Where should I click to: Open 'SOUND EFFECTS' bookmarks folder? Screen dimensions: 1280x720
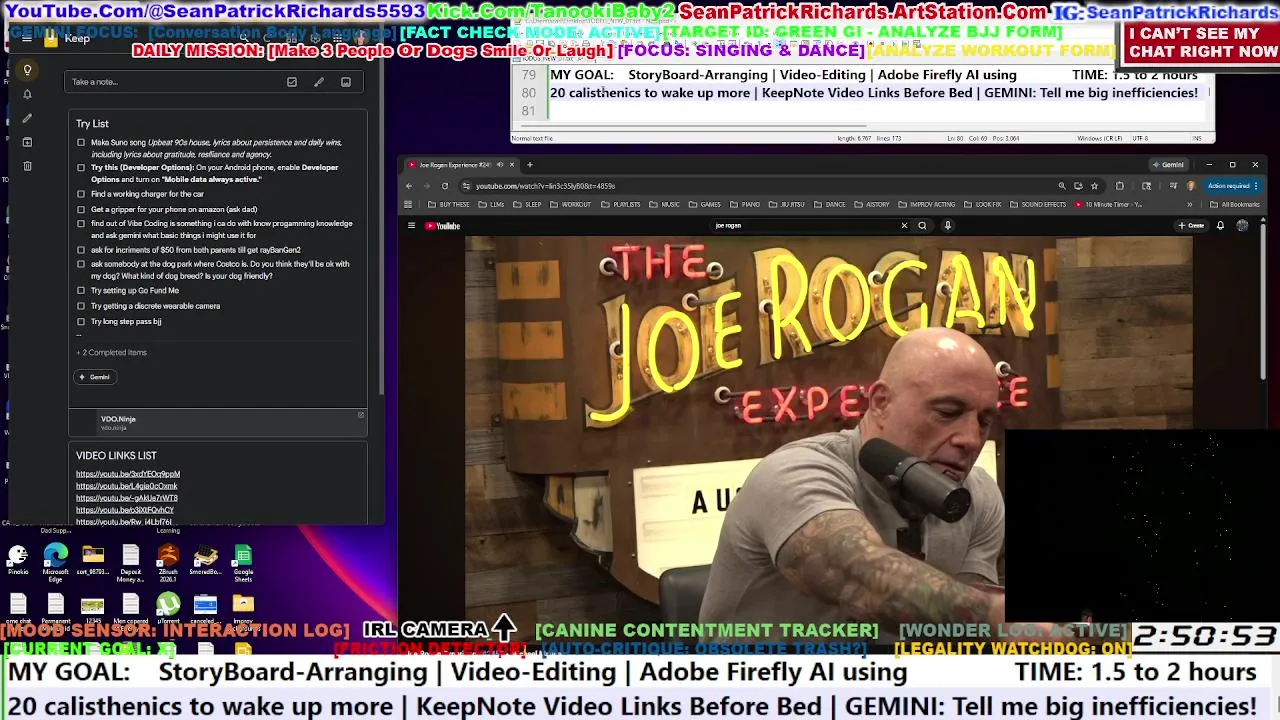coord(1038,205)
